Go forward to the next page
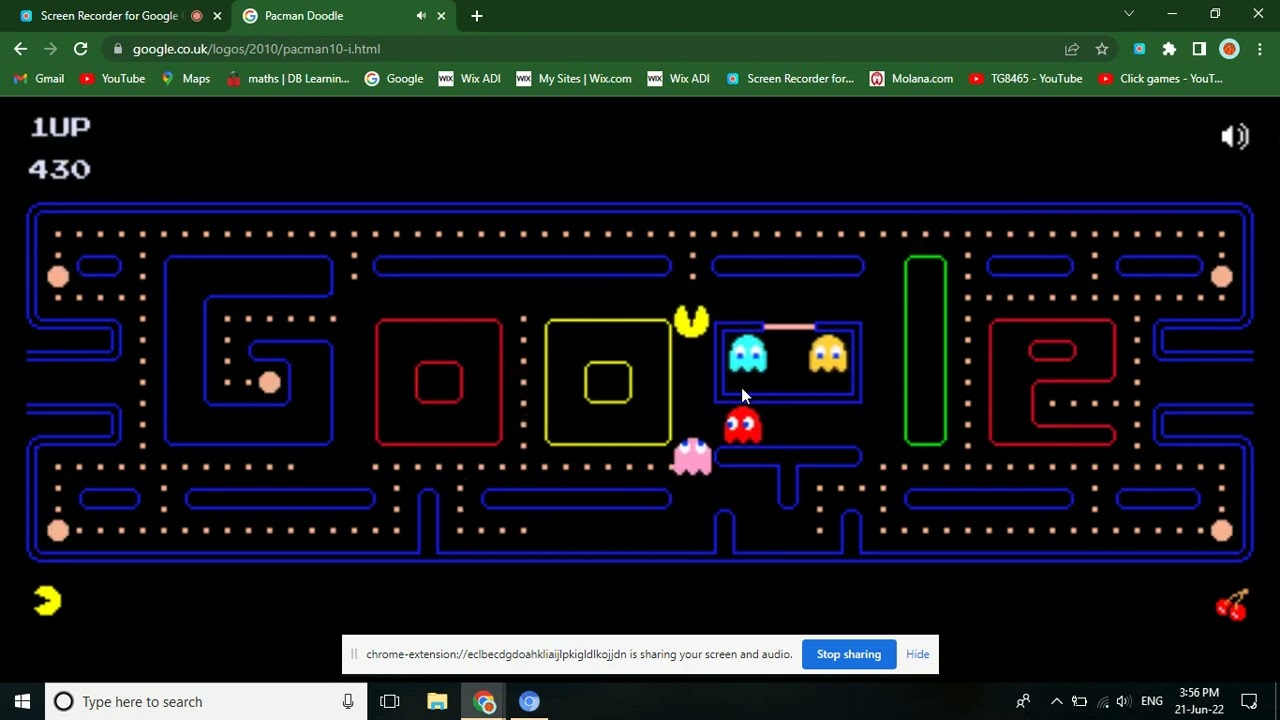The width and height of the screenshot is (1280, 720). 51,49
